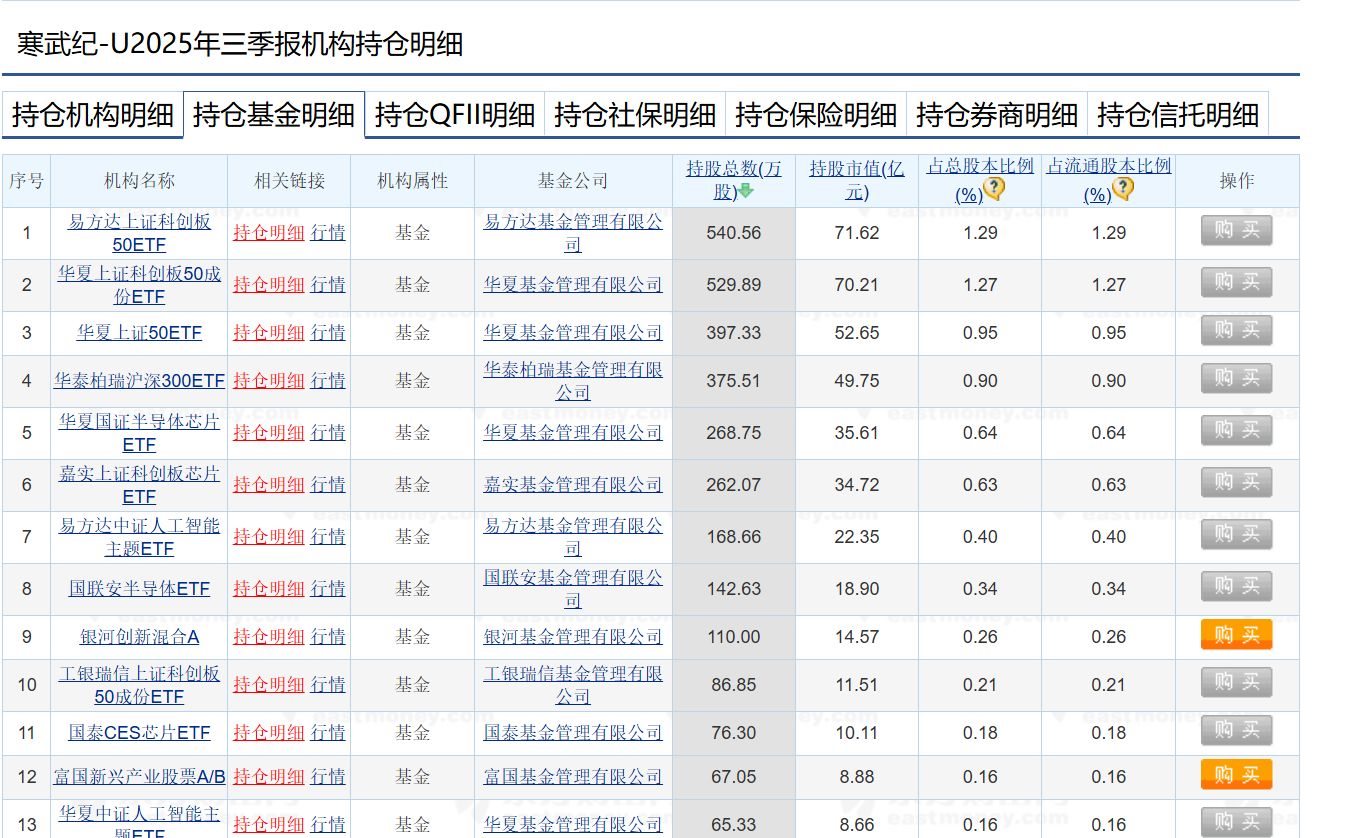
Task: Switch to the 持仓社保明细 tab
Action: click(x=636, y=115)
